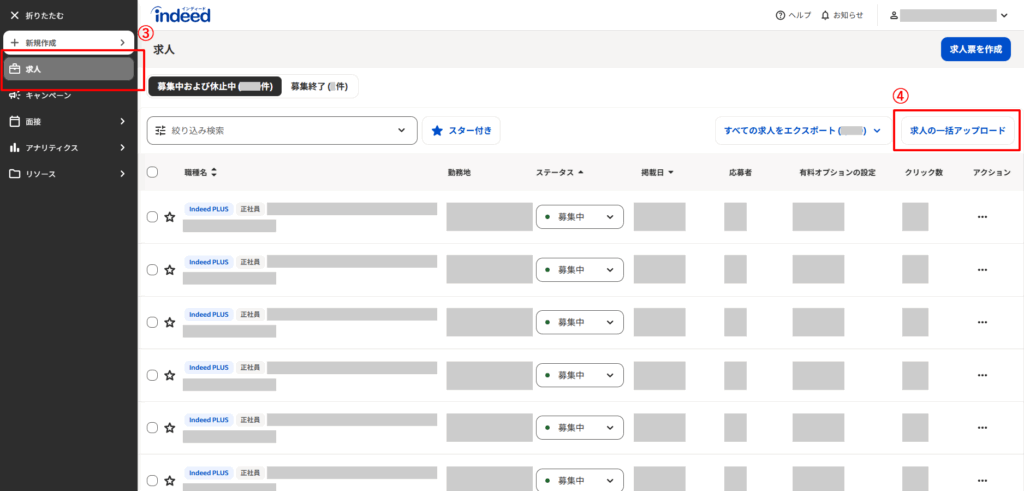This screenshot has width=1024, height=491.
Task: Star the third job listing
Action: 170,323
